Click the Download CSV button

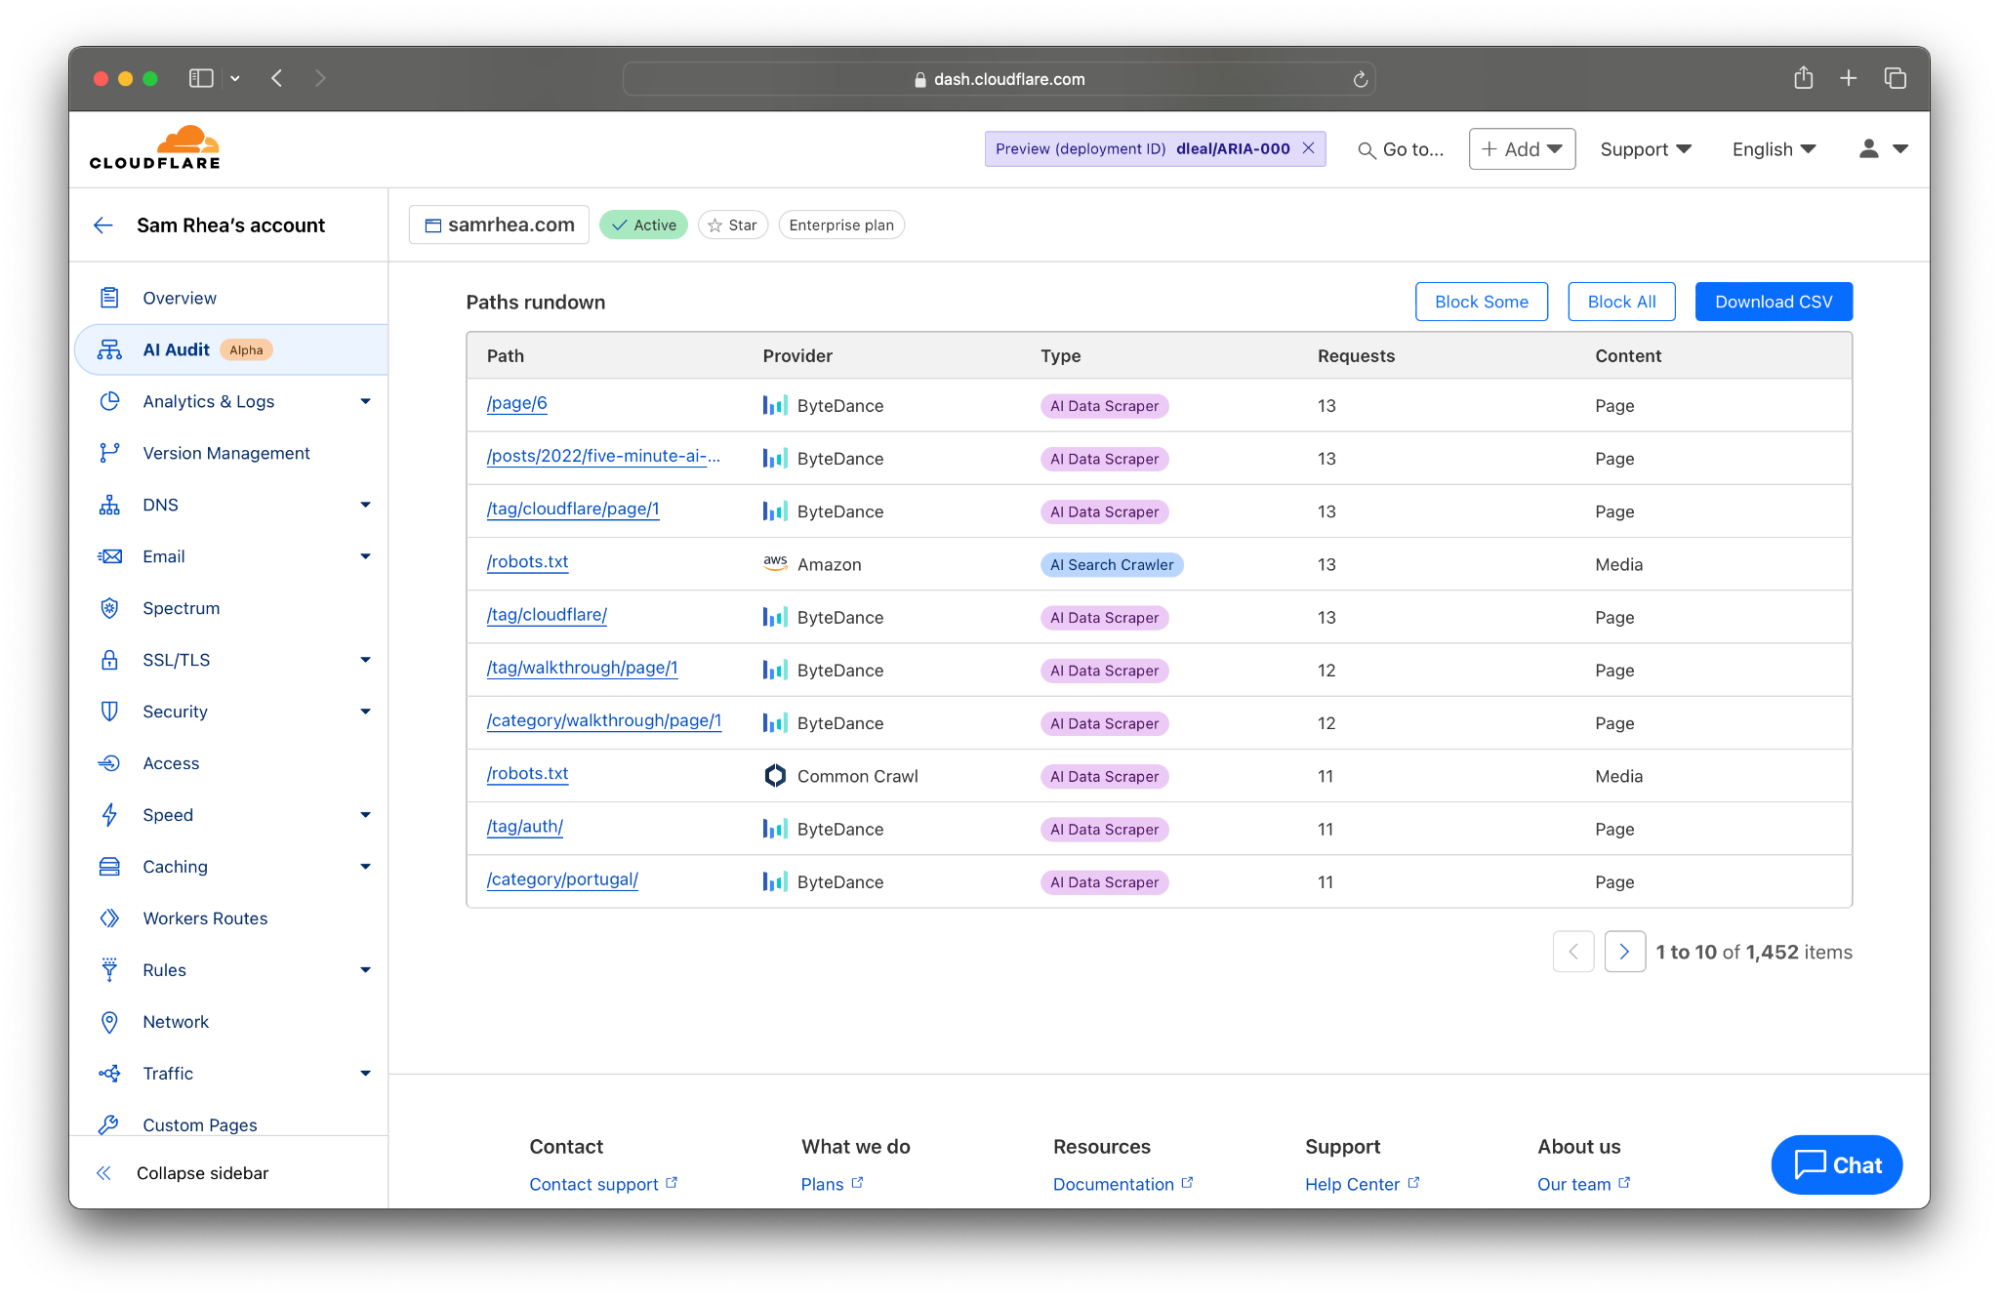(x=1773, y=302)
